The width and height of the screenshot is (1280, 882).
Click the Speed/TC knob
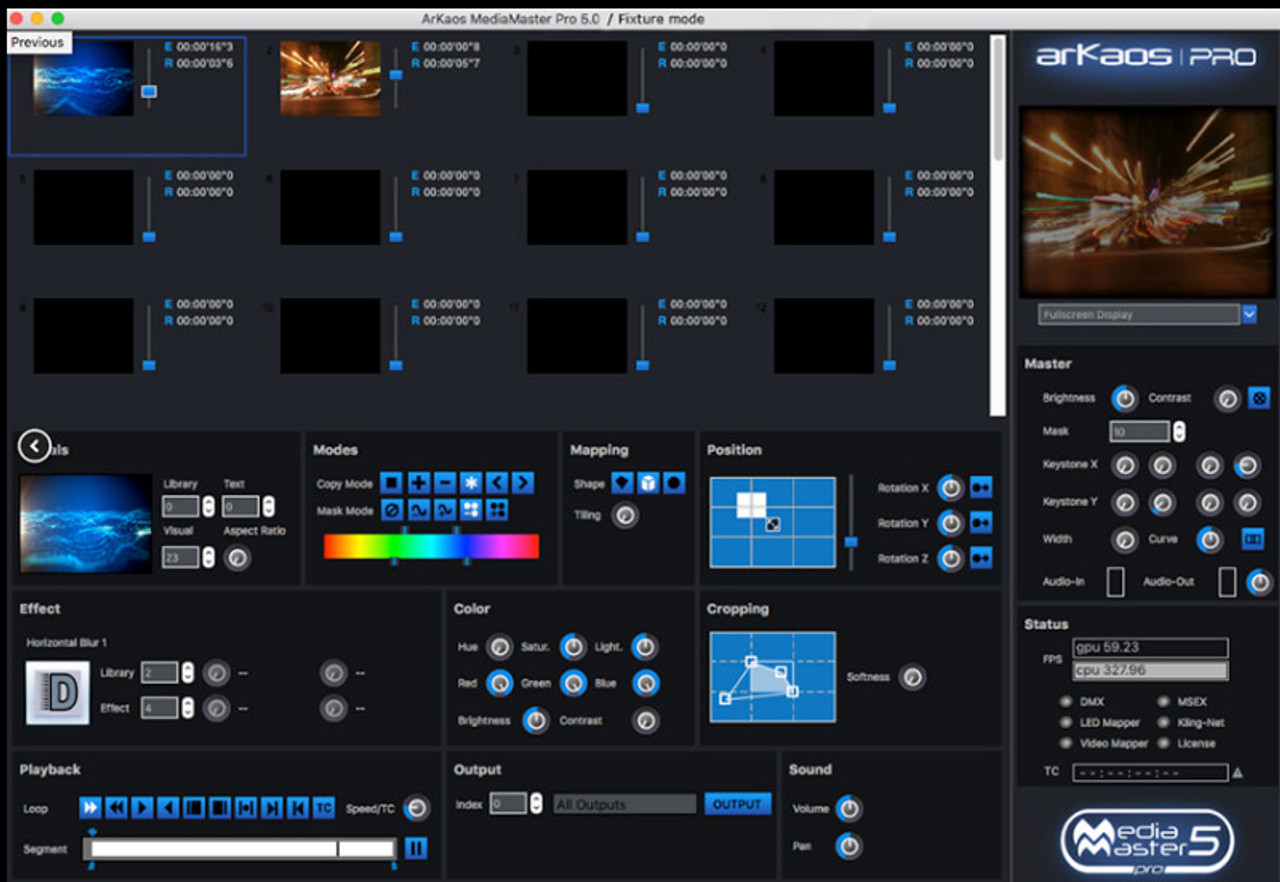416,808
